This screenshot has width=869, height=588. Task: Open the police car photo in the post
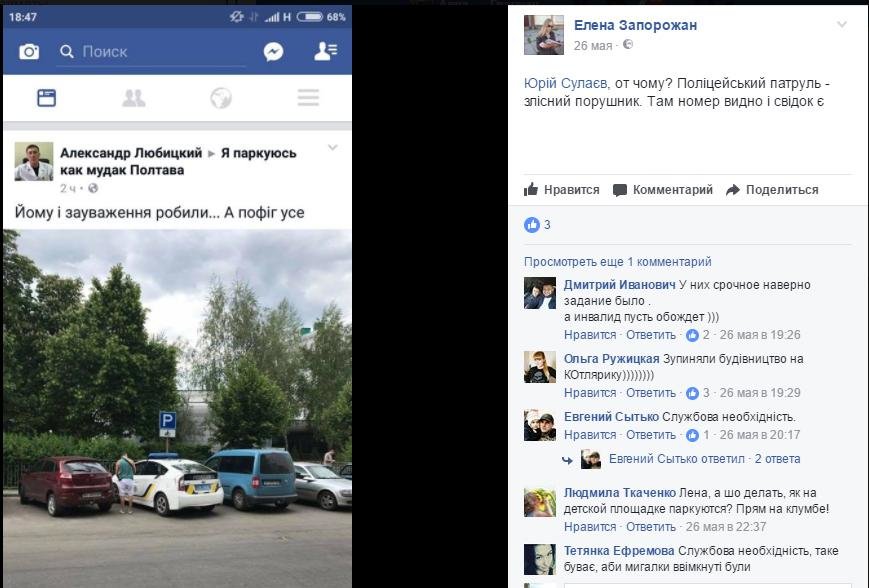pyautogui.click(x=177, y=408)
